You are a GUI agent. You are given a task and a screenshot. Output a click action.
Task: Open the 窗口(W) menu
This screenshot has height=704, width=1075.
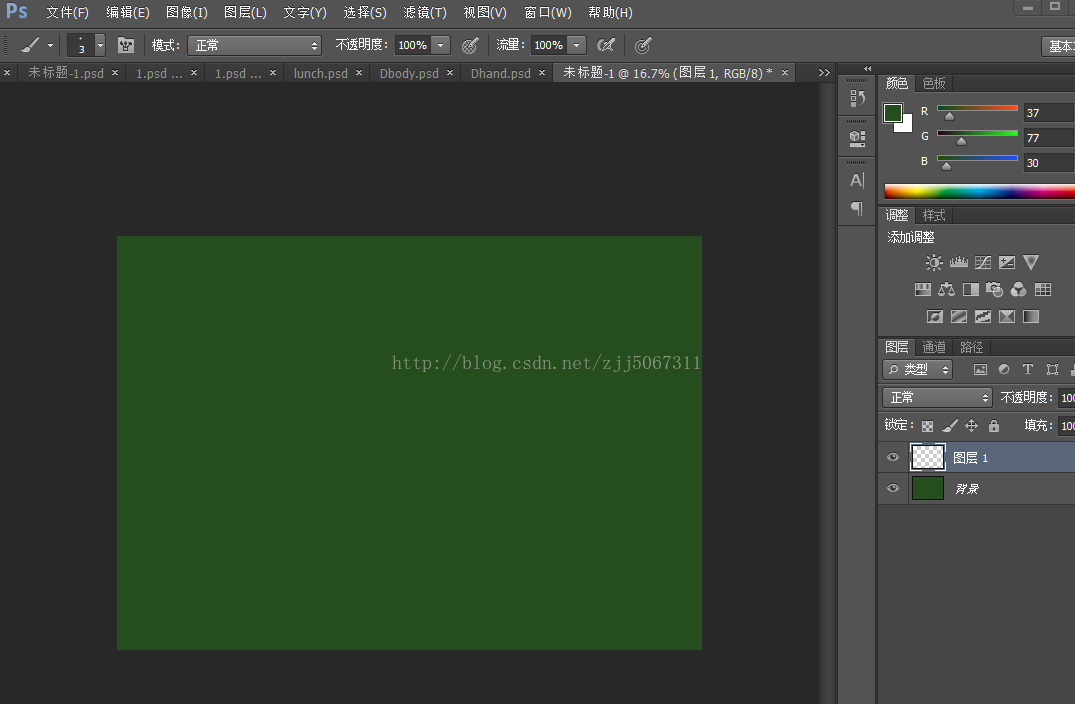click(x=548, y=12)
